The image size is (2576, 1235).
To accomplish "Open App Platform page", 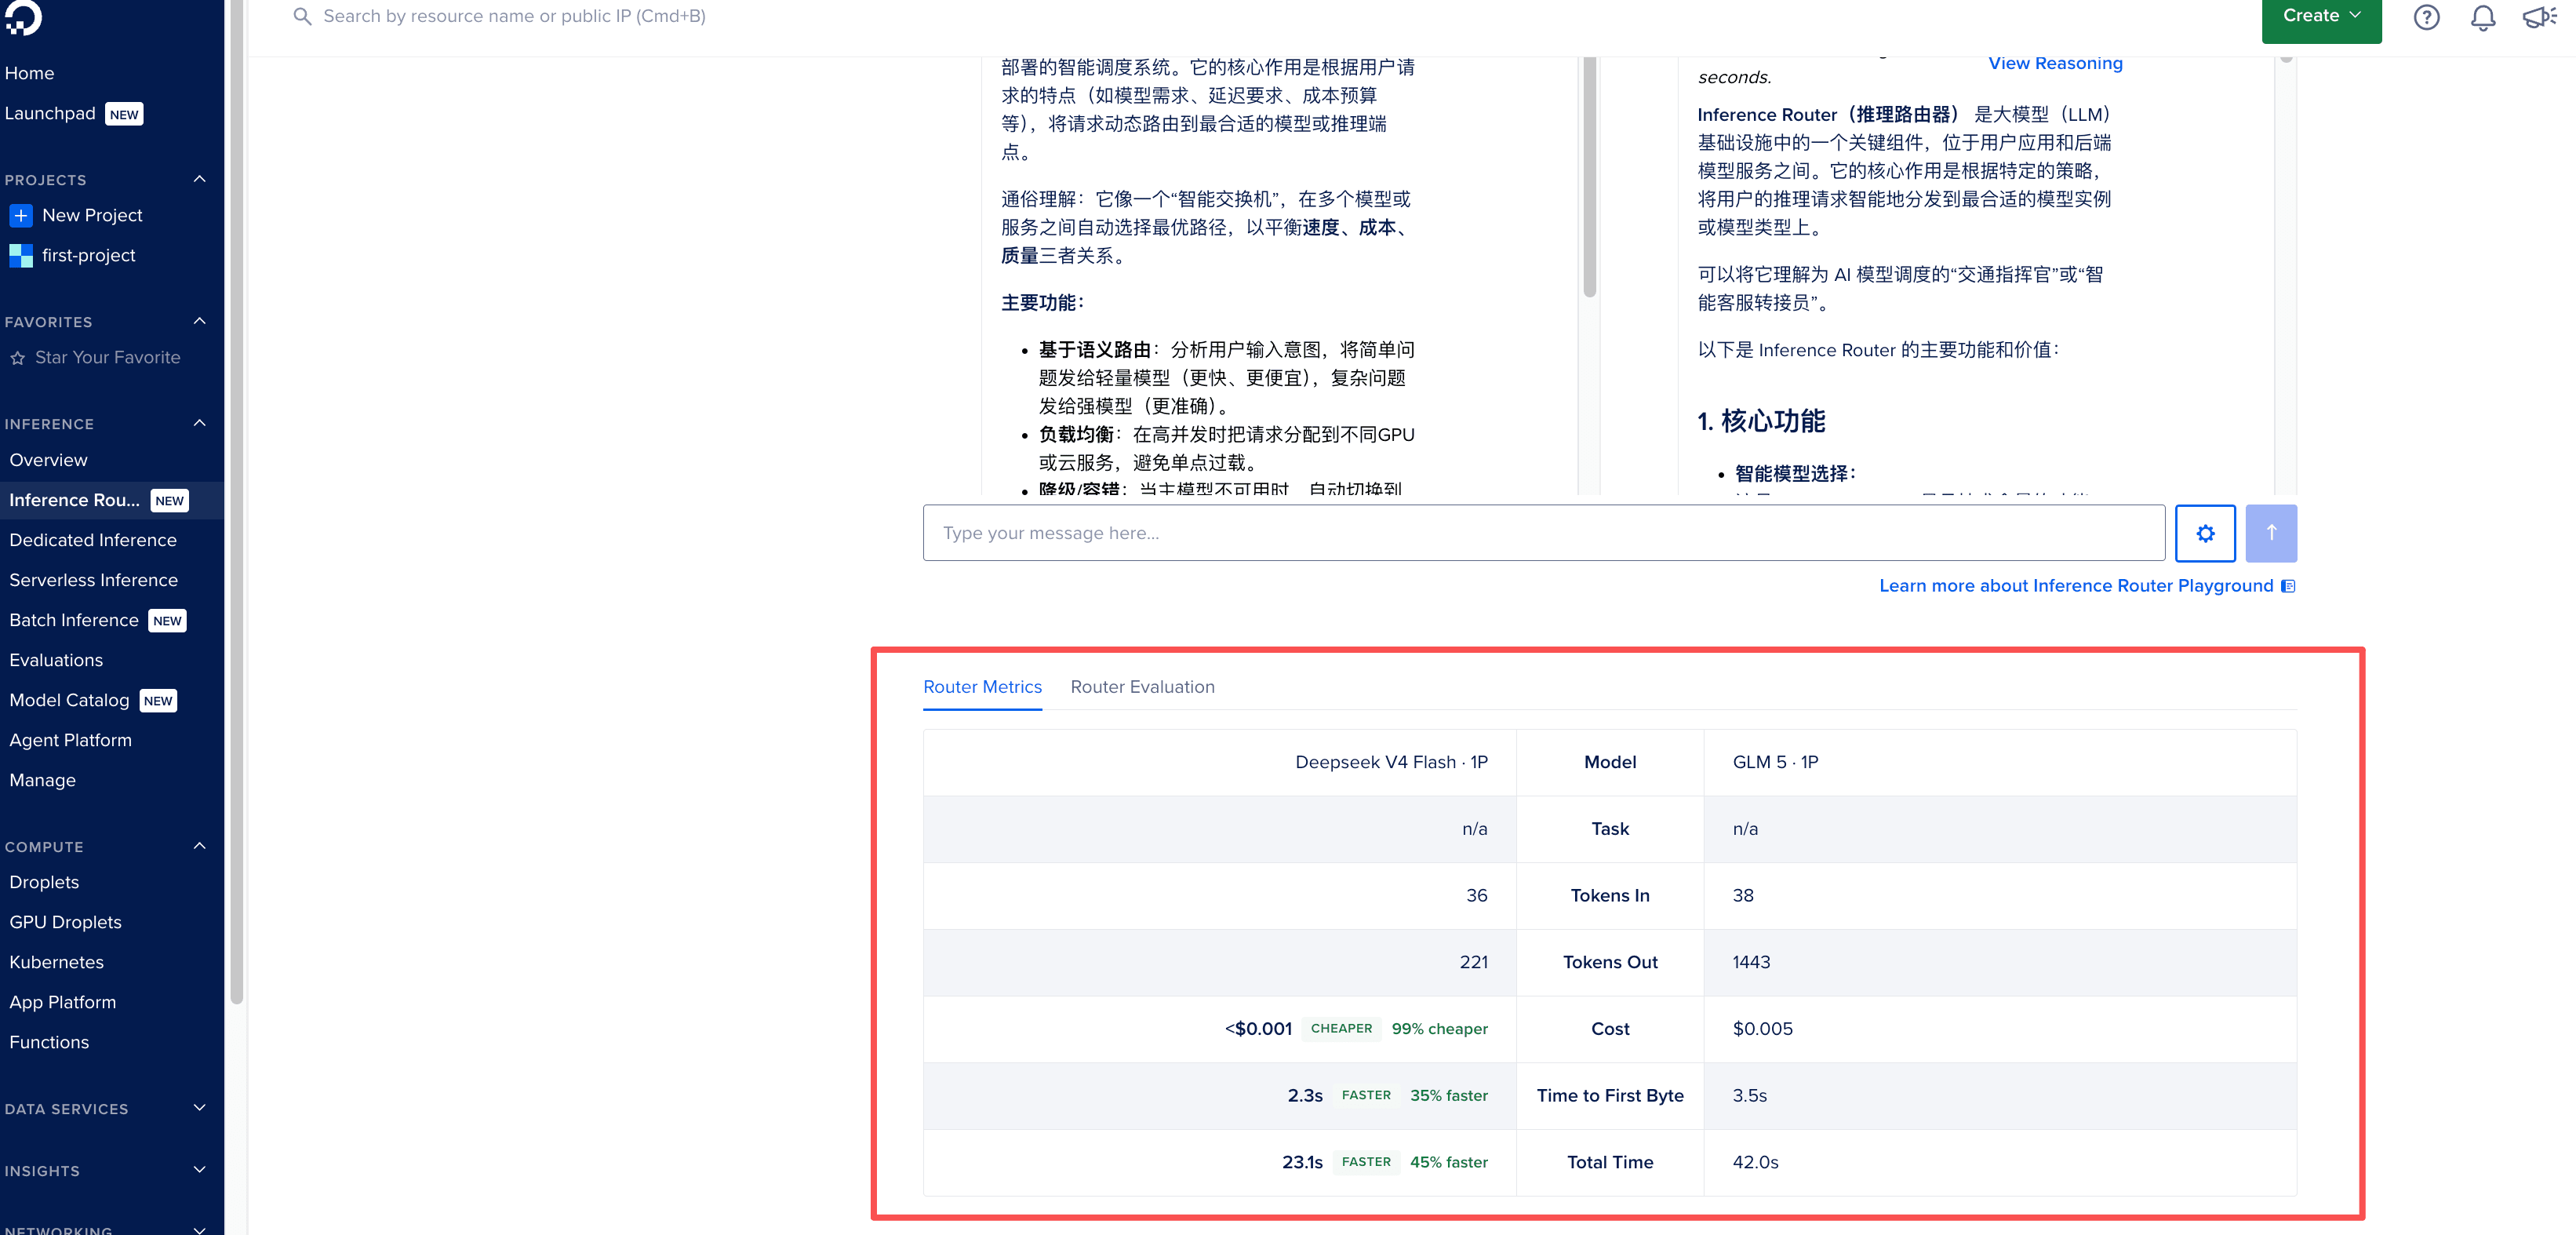I will tap(62, 1002).
